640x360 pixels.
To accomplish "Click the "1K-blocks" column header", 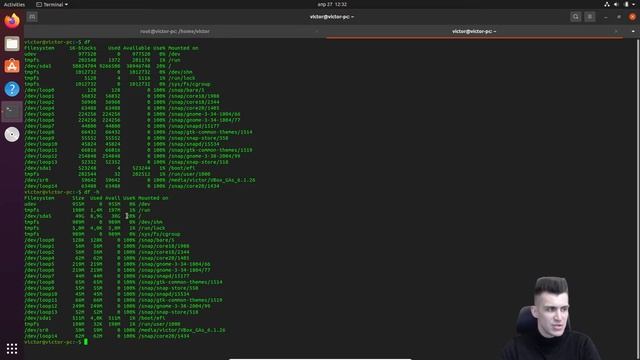I will coord(82,48).
